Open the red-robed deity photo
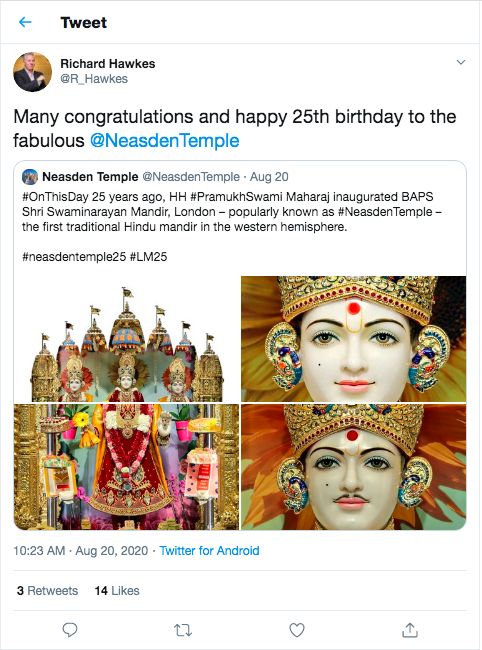 (126, 467)
